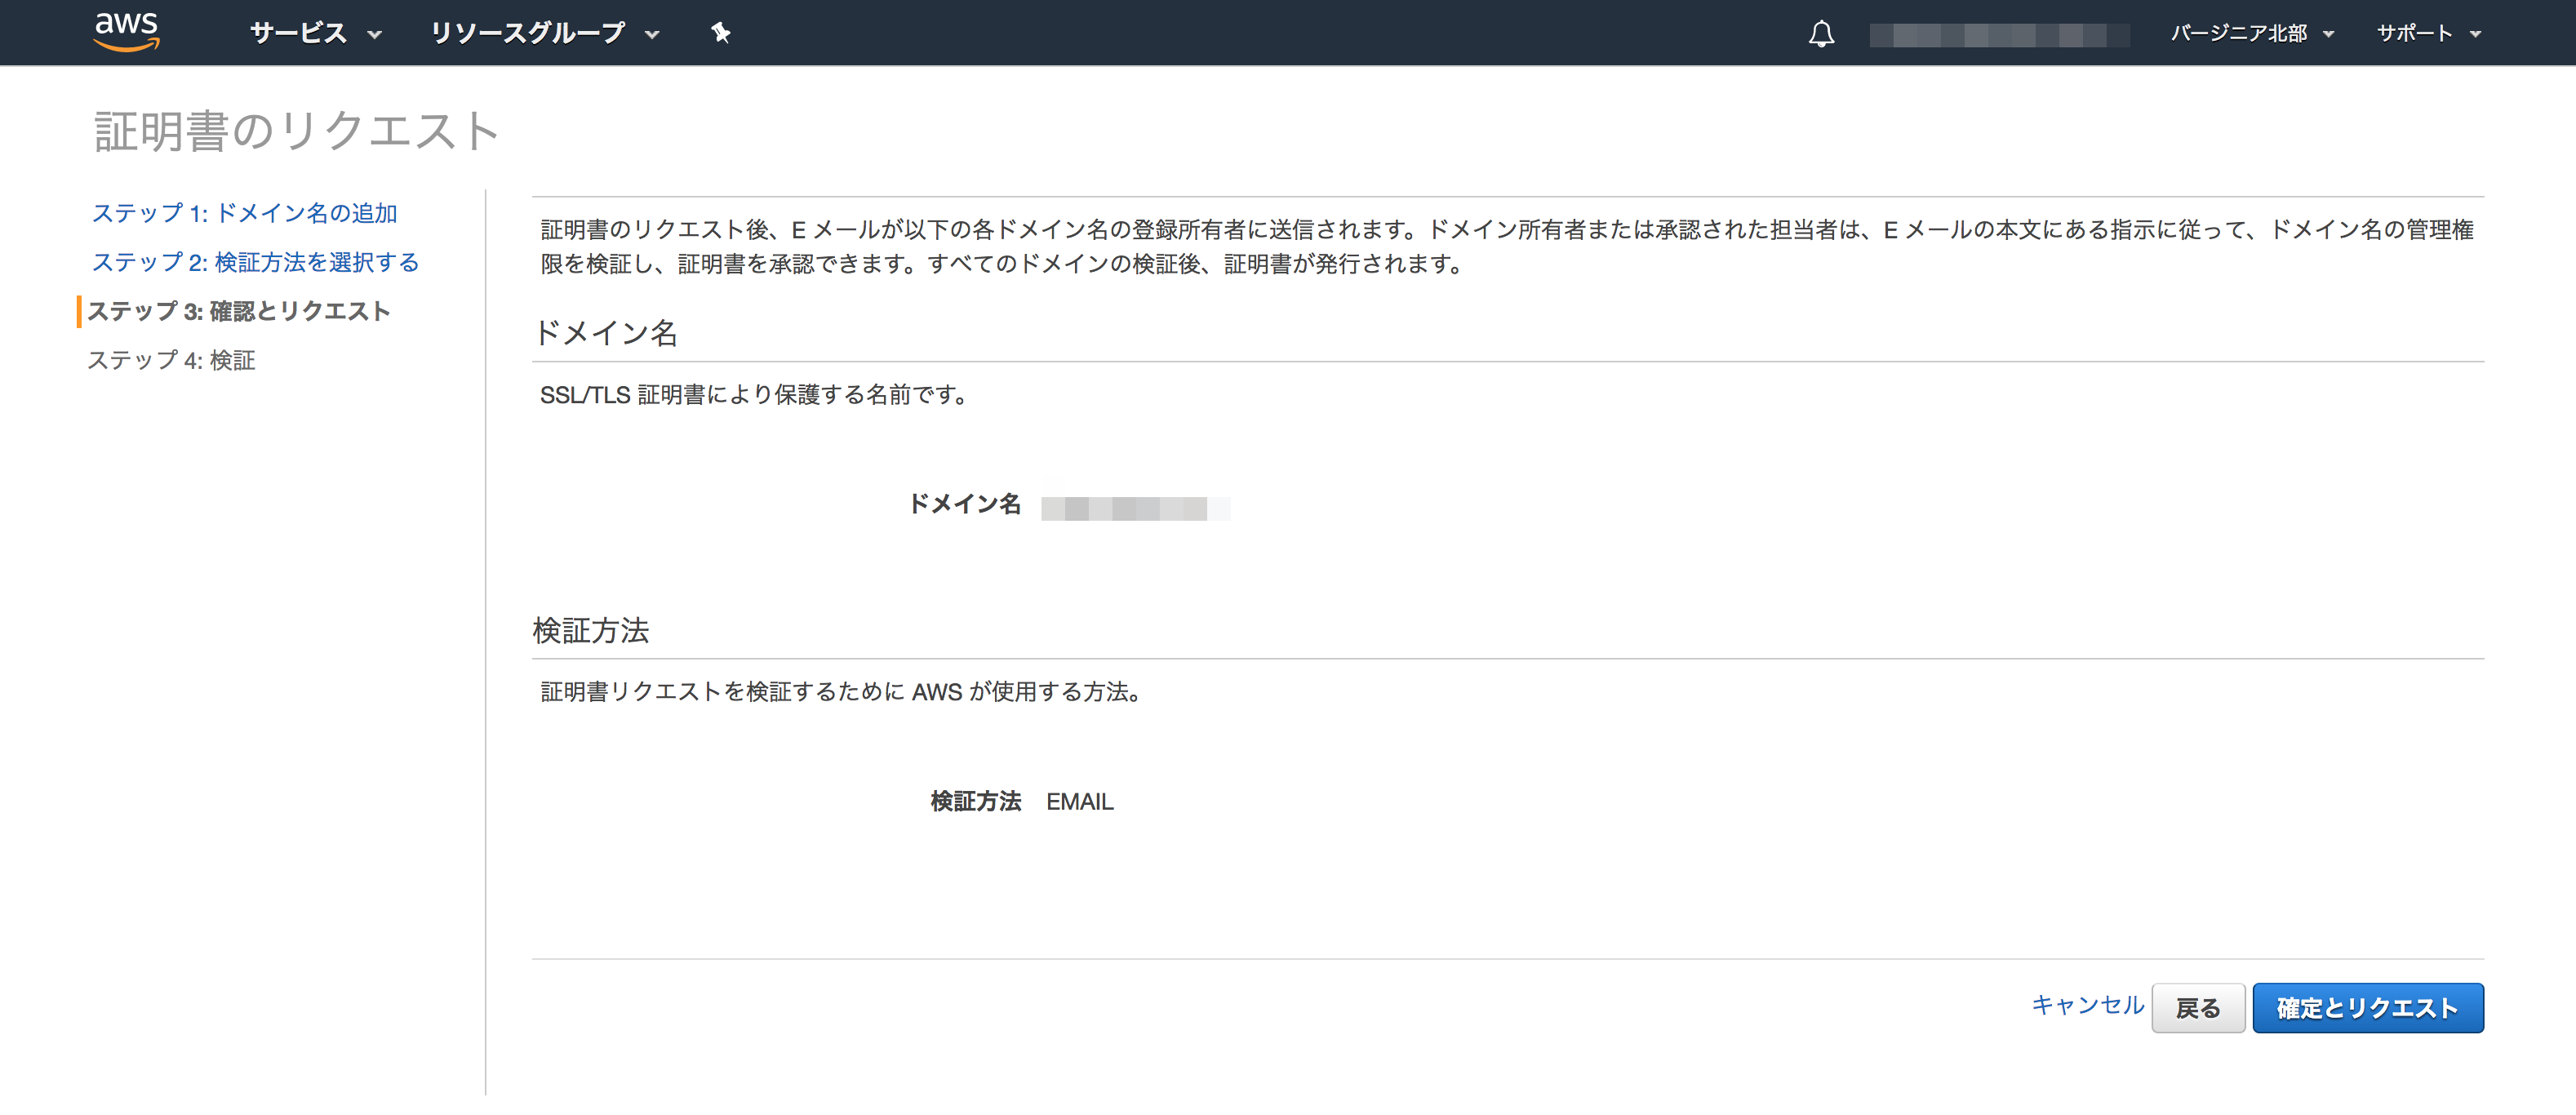The width and height of the screenshot is (2576, 1115).
Task: Select ステップ 4: 検証
Action: click(171, 360)
